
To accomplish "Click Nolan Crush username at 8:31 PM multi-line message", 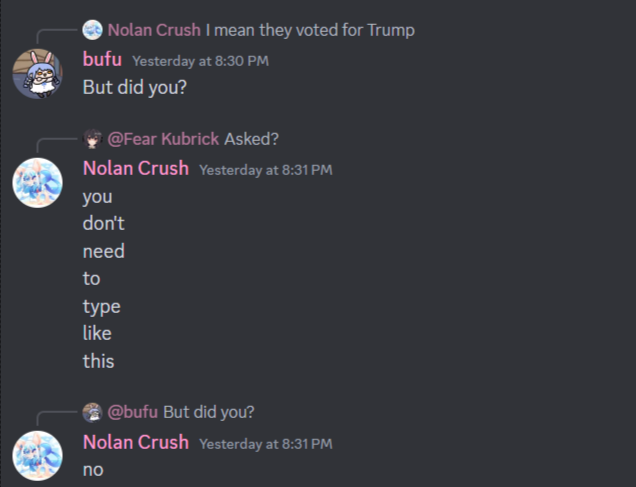I will [x=136, y=168].
